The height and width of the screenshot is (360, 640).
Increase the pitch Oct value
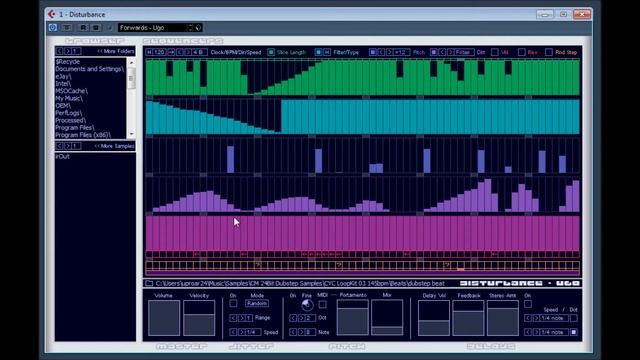(301, 318)
